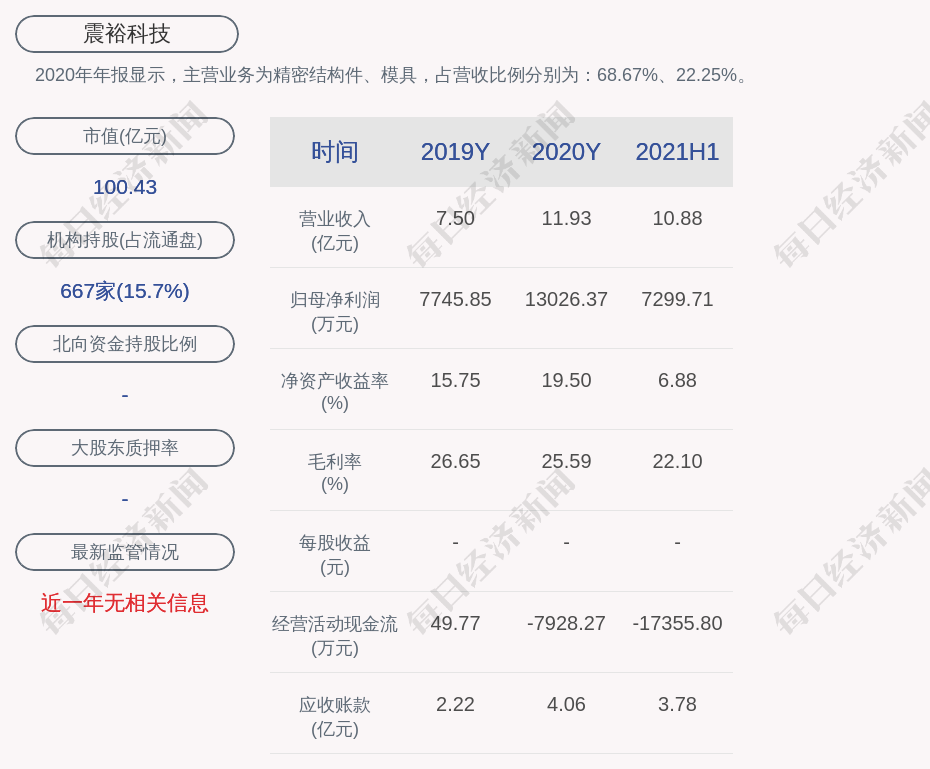930x769 pixels.
Task: Click the 北向资金持股比例 label pill
Action: click(125, 344)
